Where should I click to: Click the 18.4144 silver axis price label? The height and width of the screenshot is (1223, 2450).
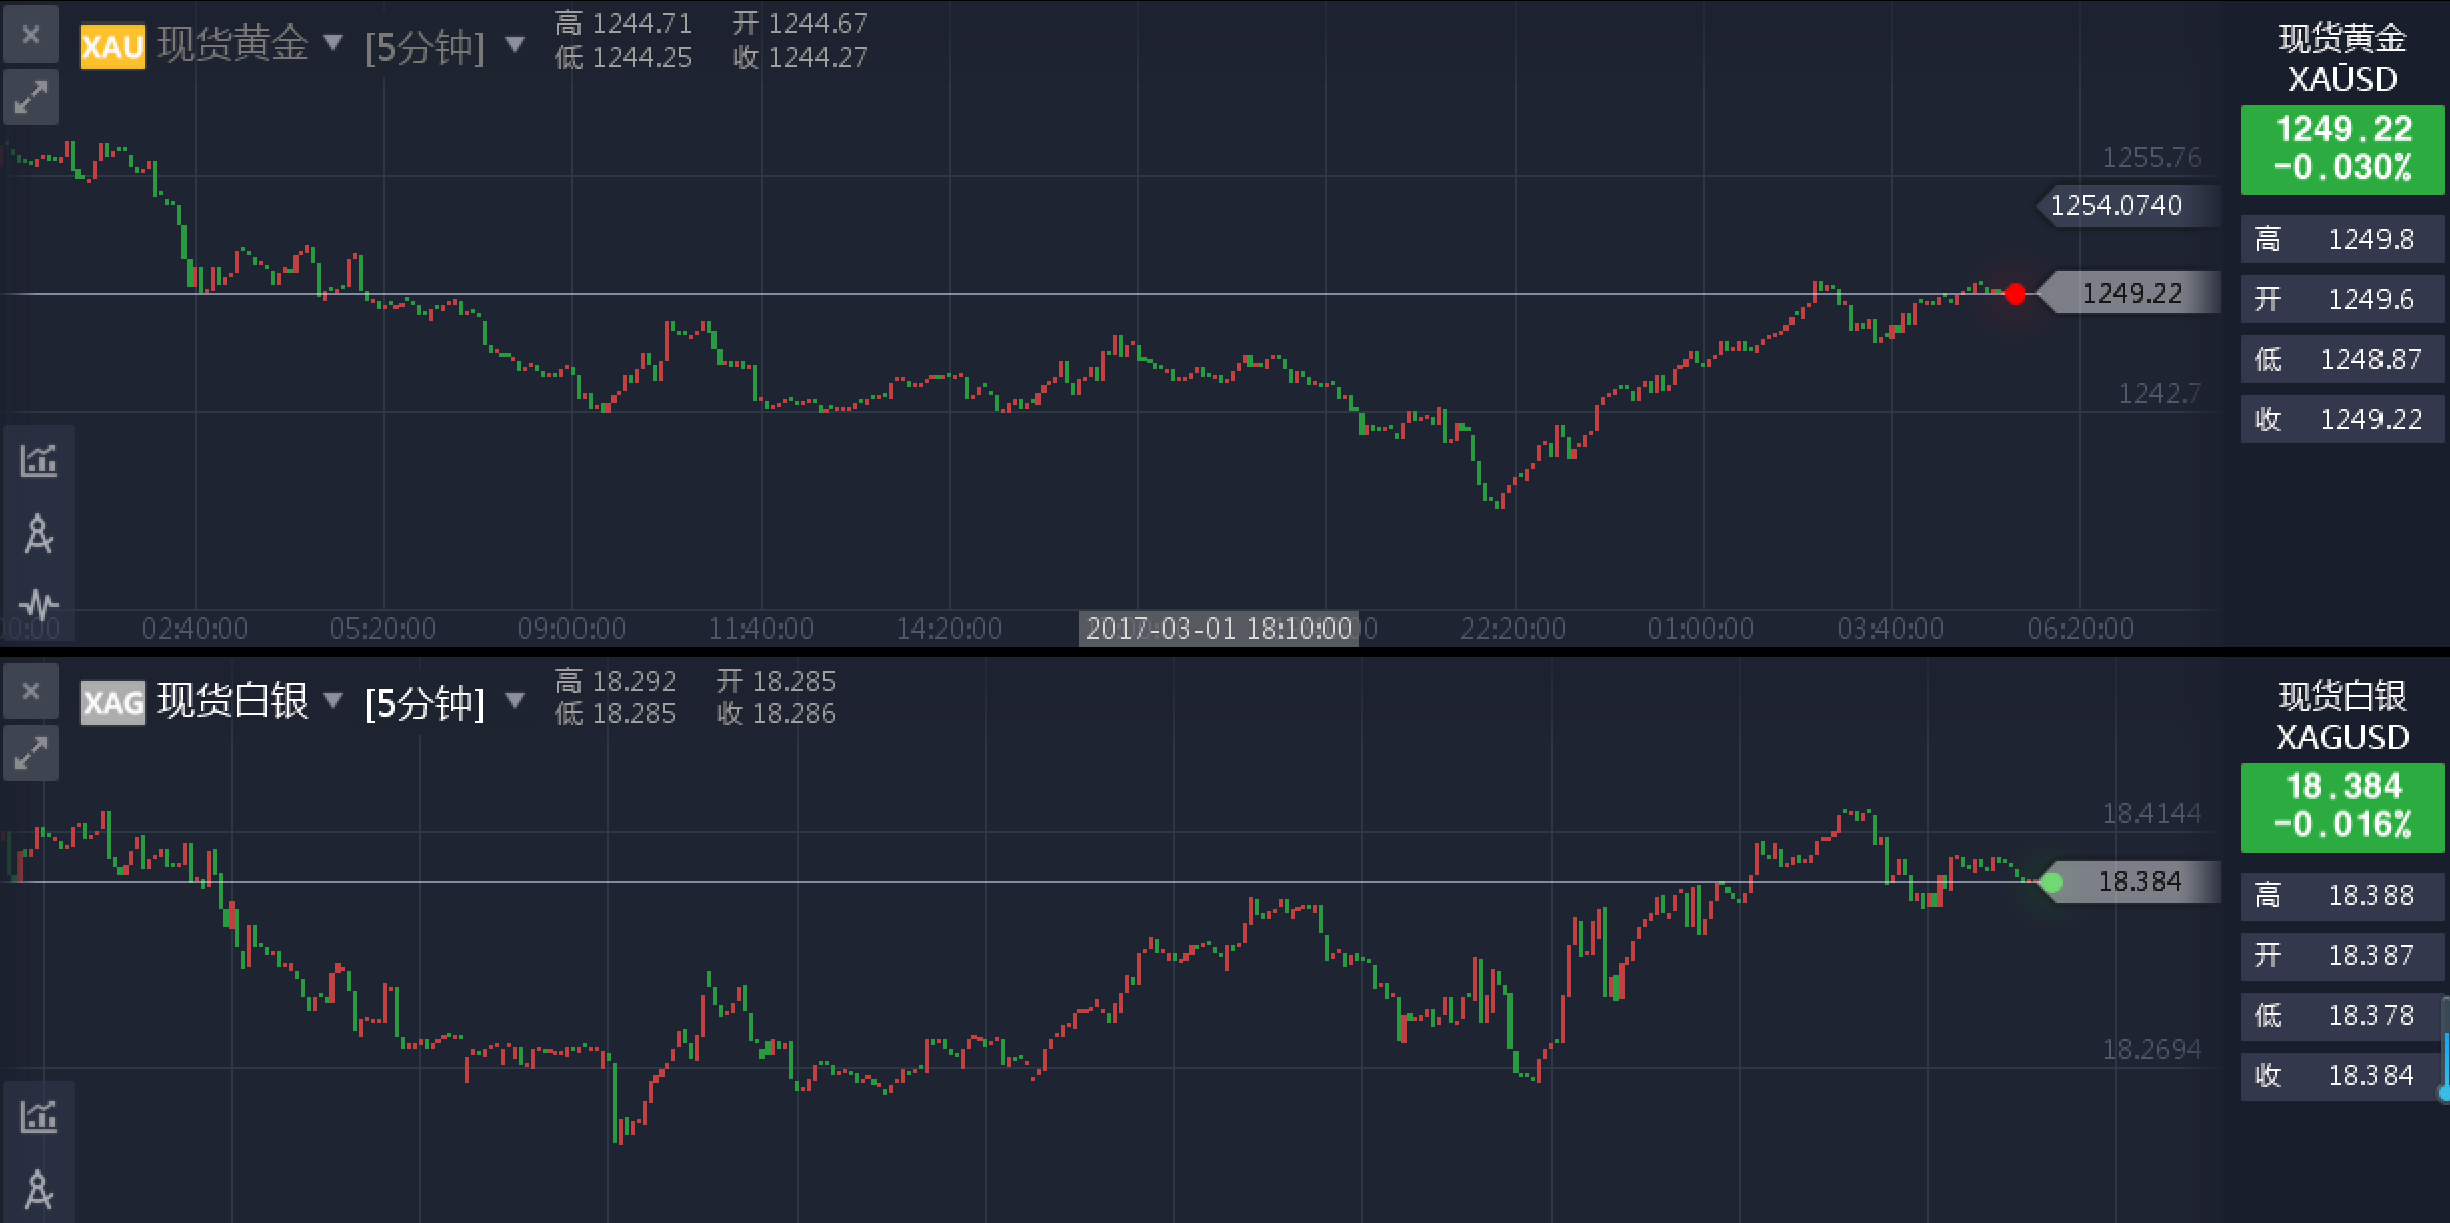point(2151,813)
